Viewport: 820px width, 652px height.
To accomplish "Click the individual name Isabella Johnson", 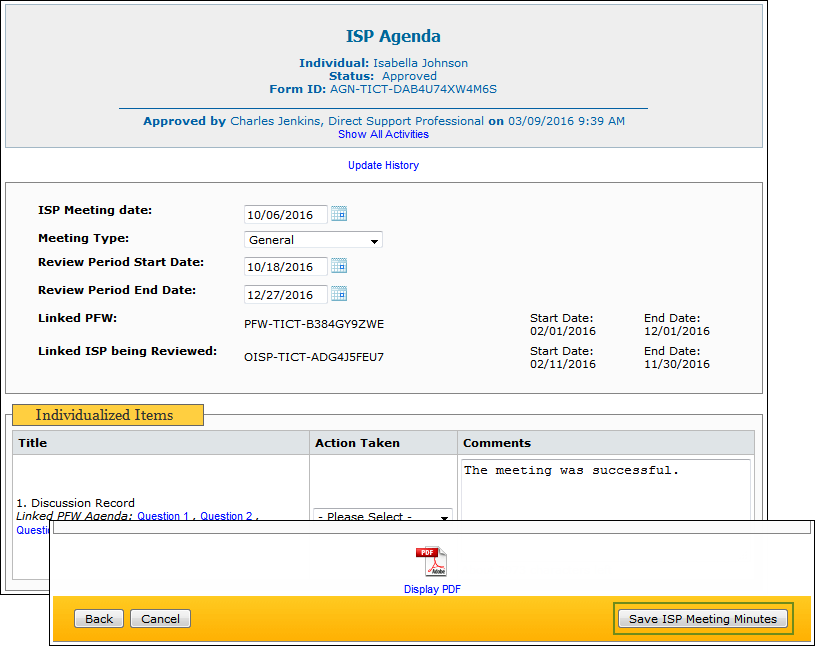I will pos(420,63).
